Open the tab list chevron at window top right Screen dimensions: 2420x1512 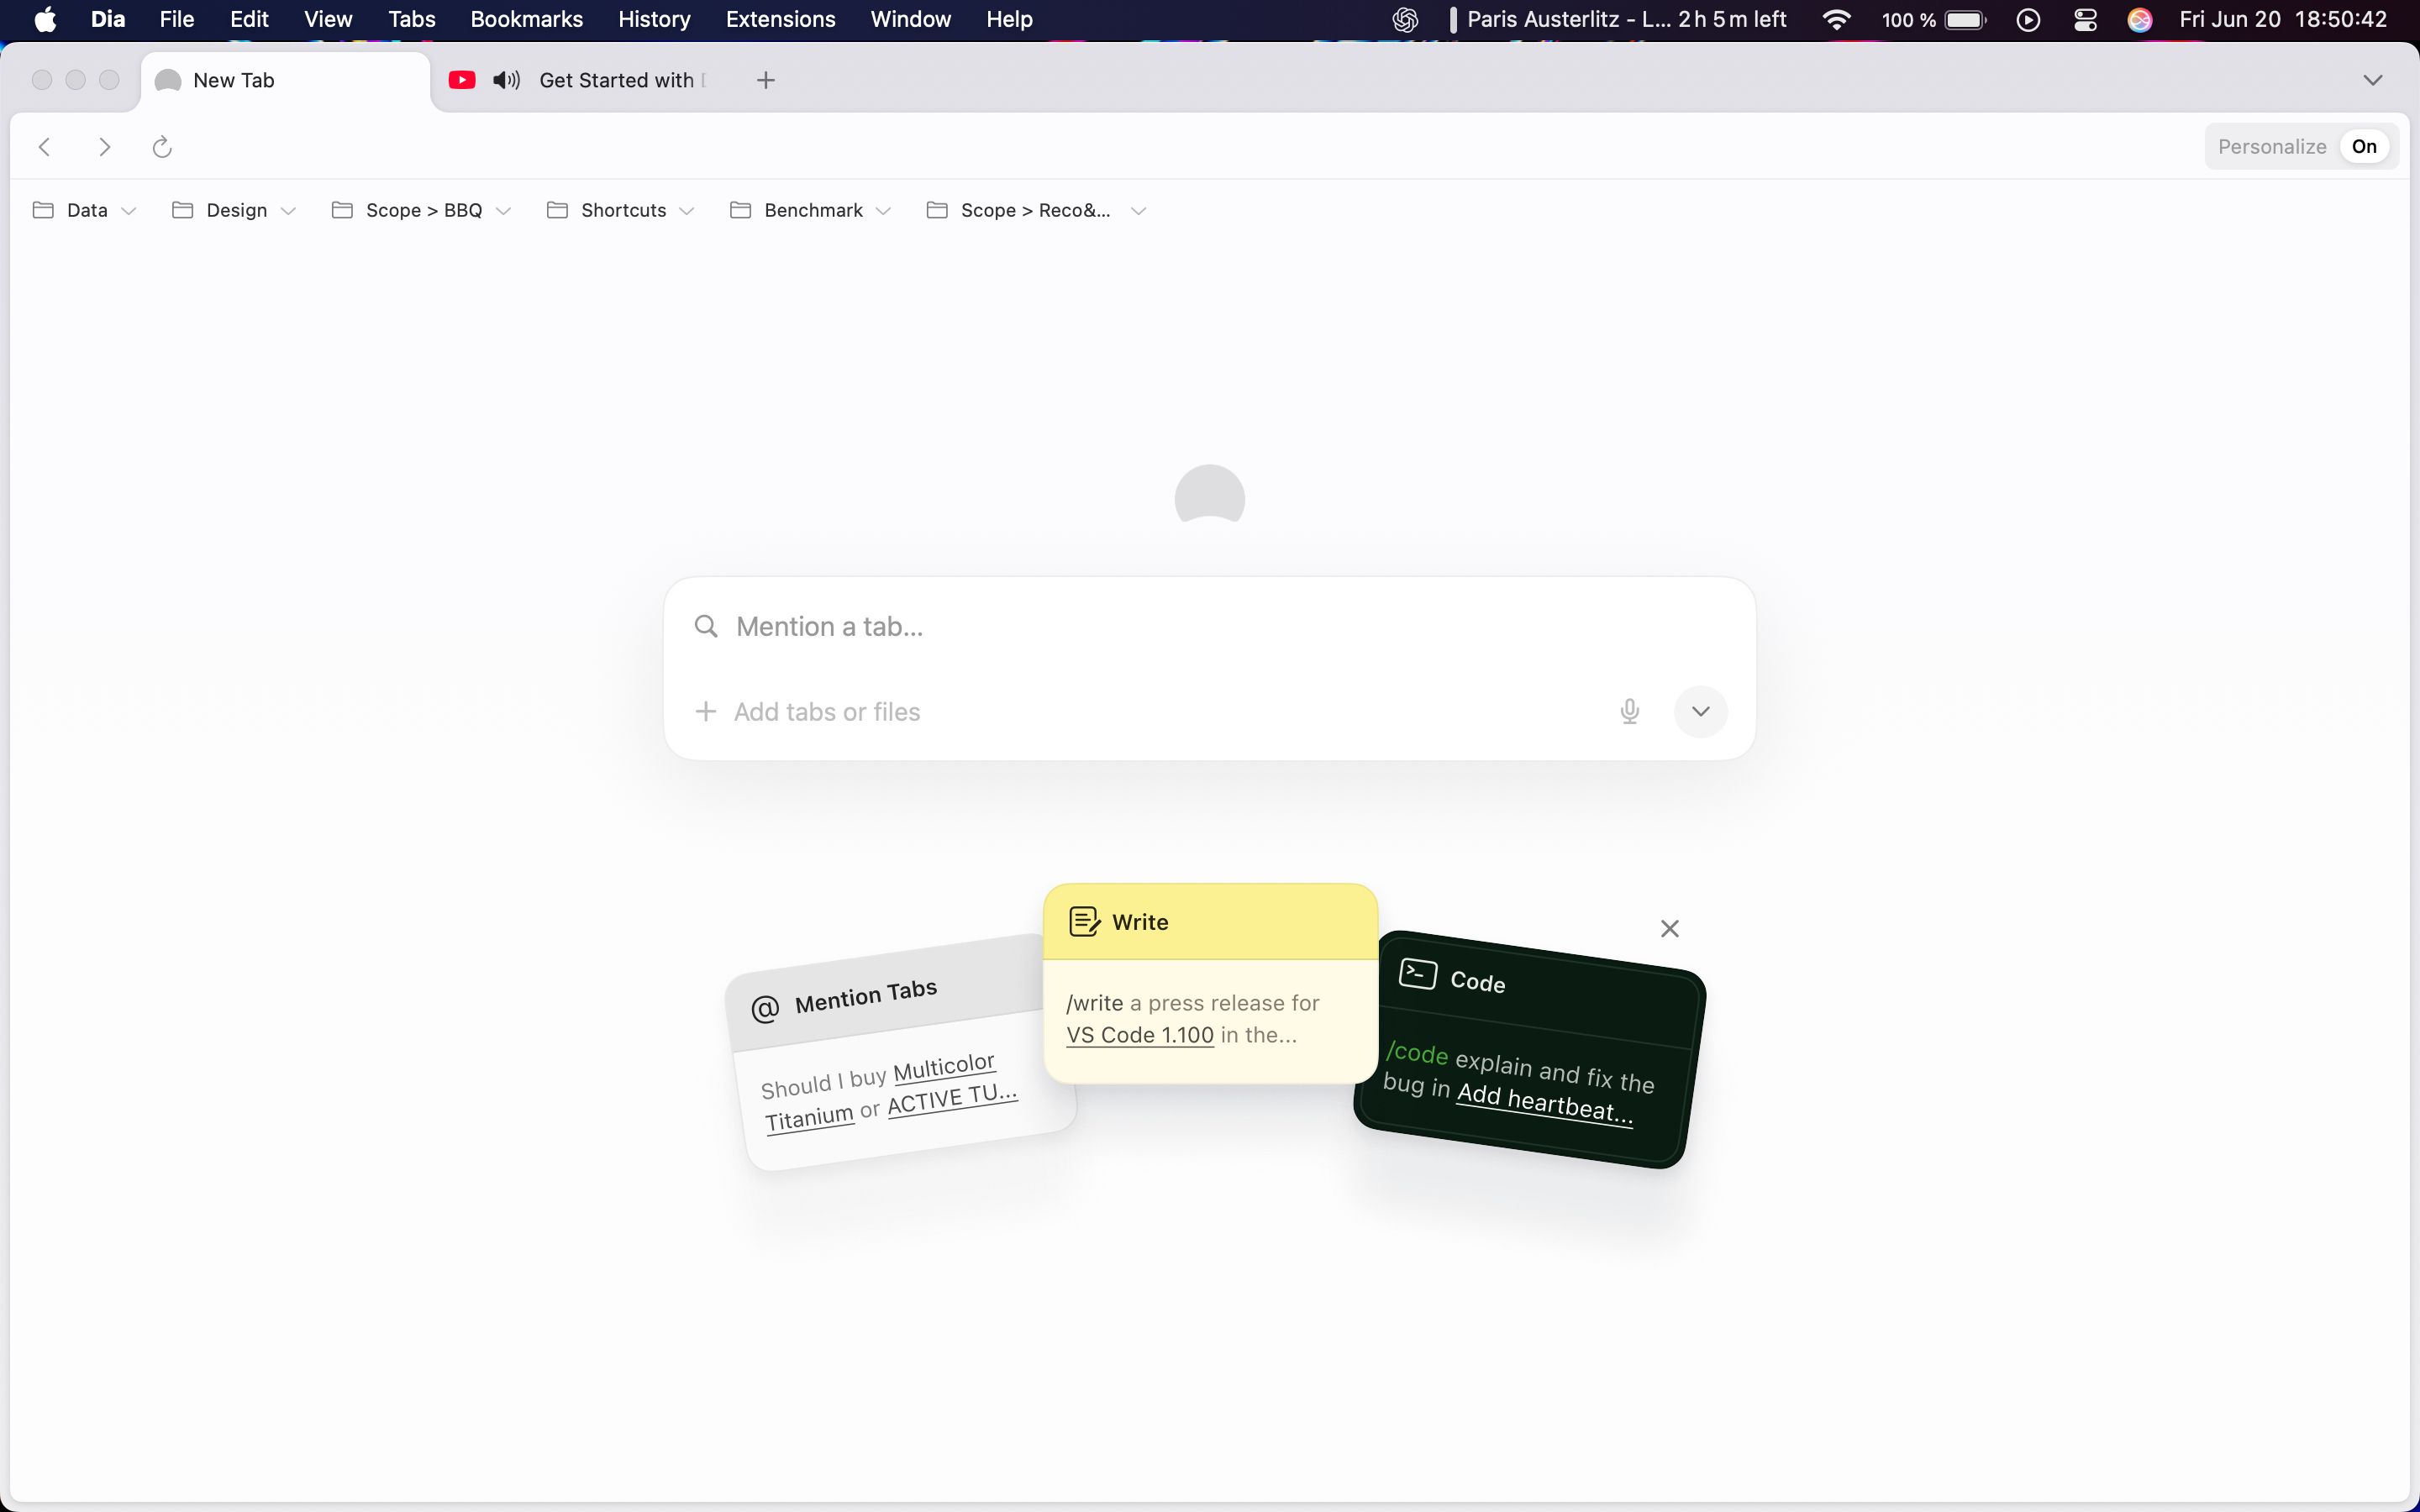point(2373,80)
